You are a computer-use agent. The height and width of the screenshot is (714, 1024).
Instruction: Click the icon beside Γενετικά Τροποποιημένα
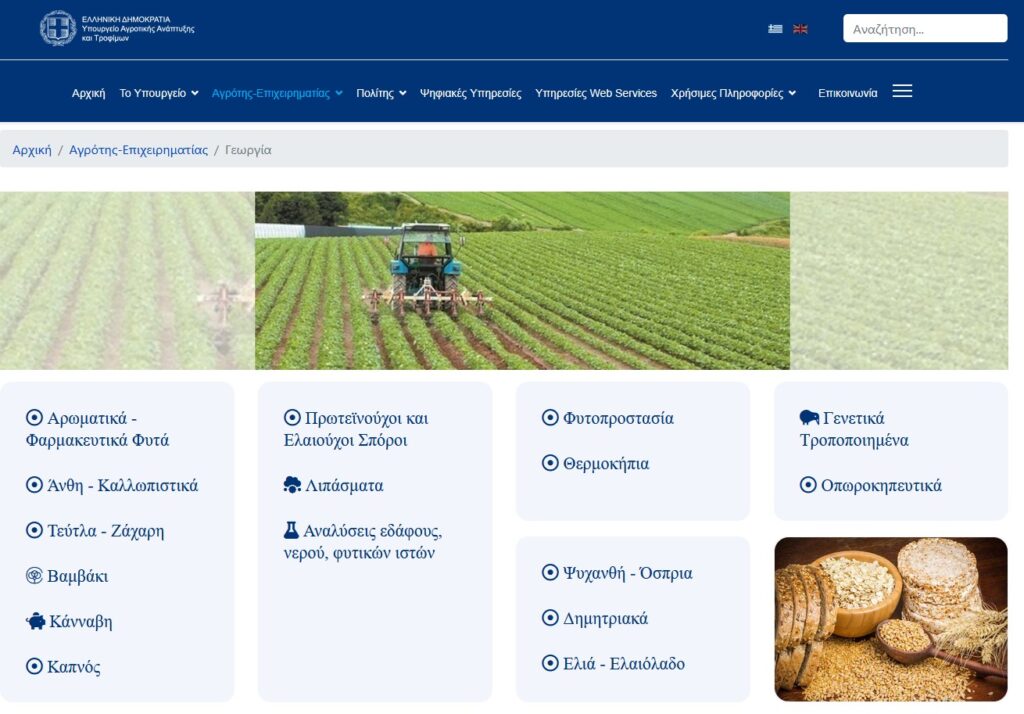pos(809,418)
